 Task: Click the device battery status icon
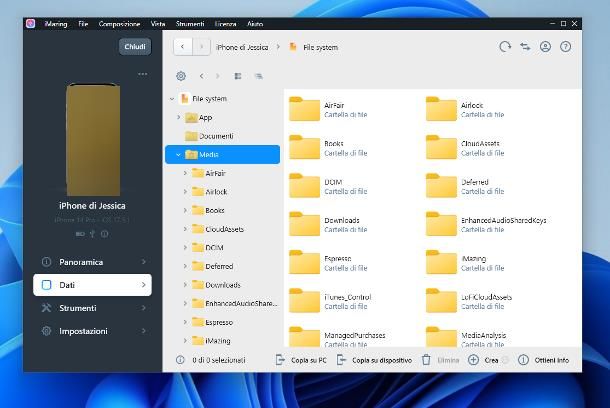pos(80,234)
